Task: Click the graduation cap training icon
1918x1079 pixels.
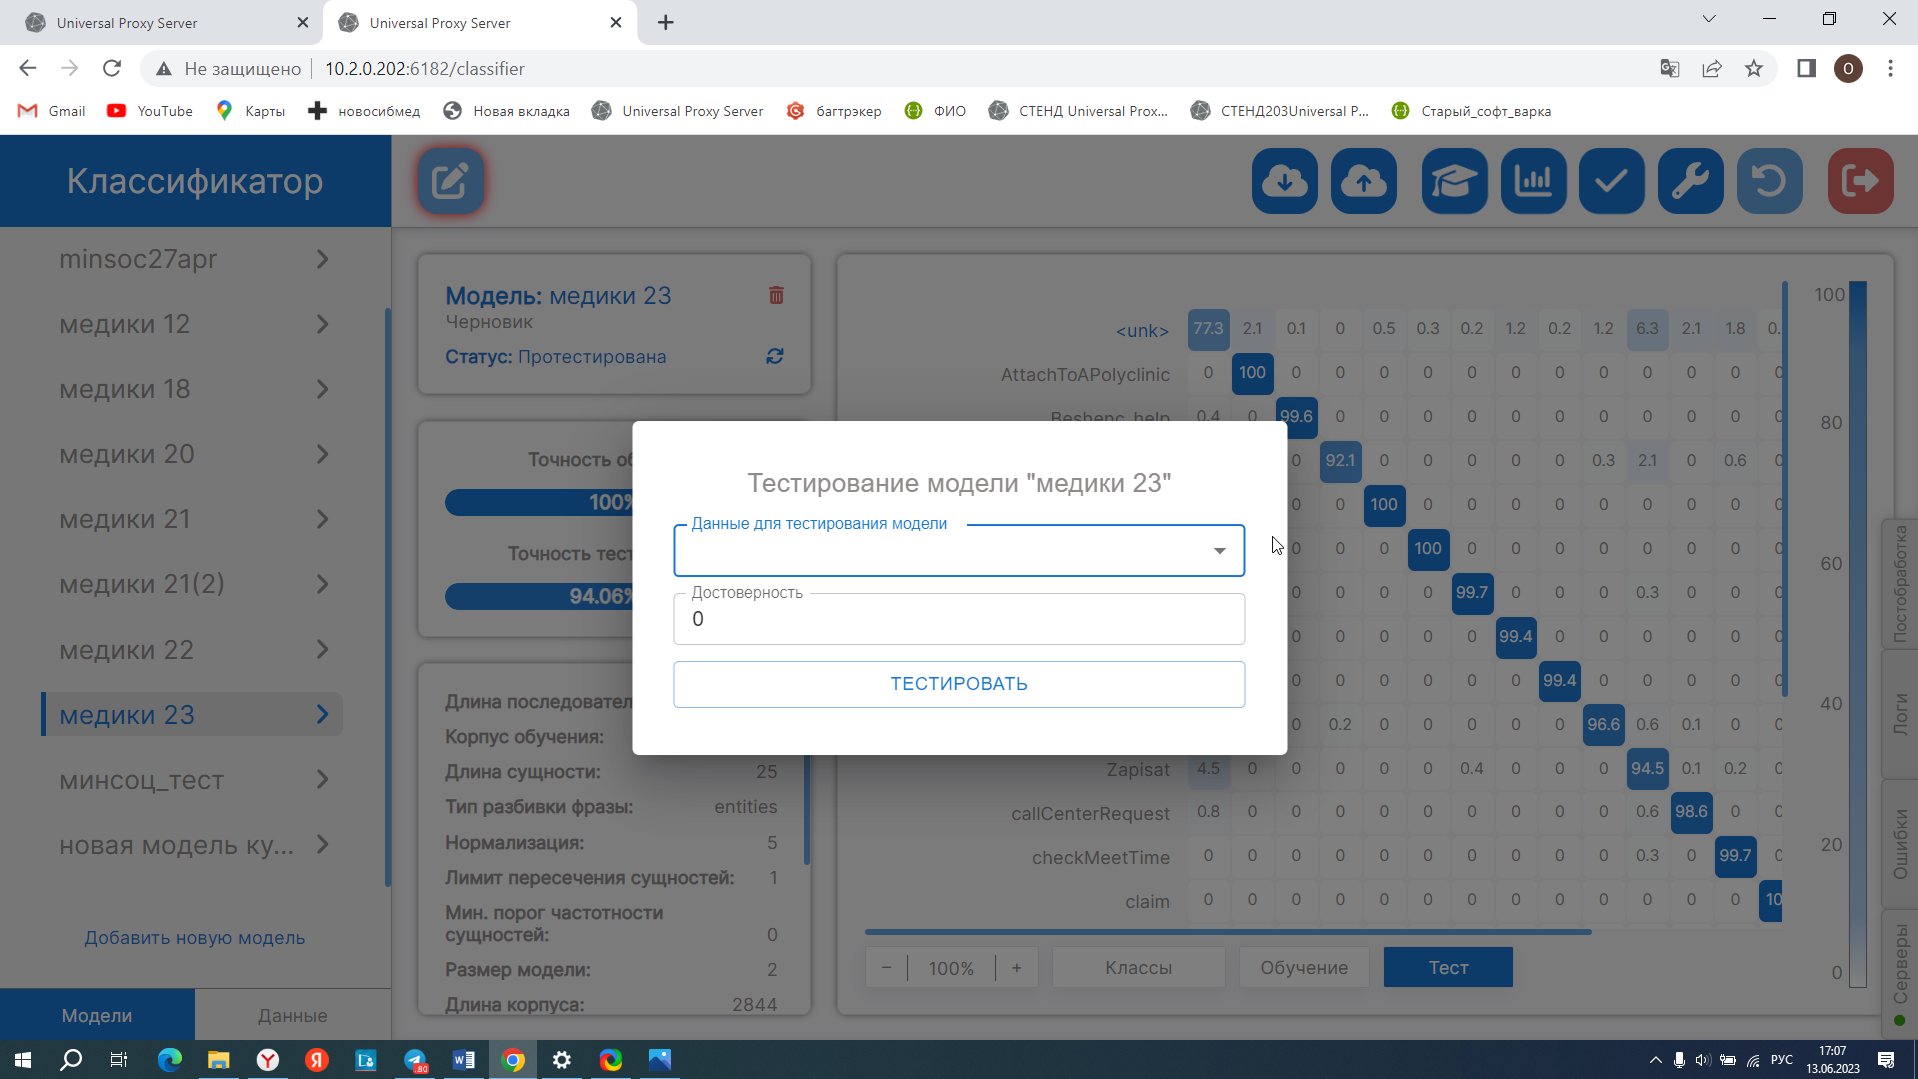Action: click(x=1453, y=181)
